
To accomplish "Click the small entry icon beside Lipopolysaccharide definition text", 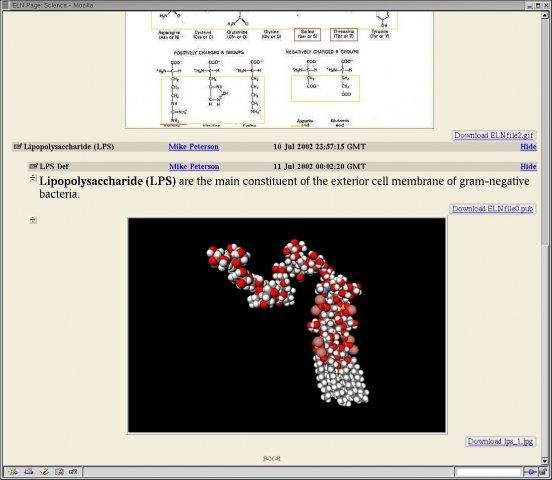I will [x=33, y=178].
